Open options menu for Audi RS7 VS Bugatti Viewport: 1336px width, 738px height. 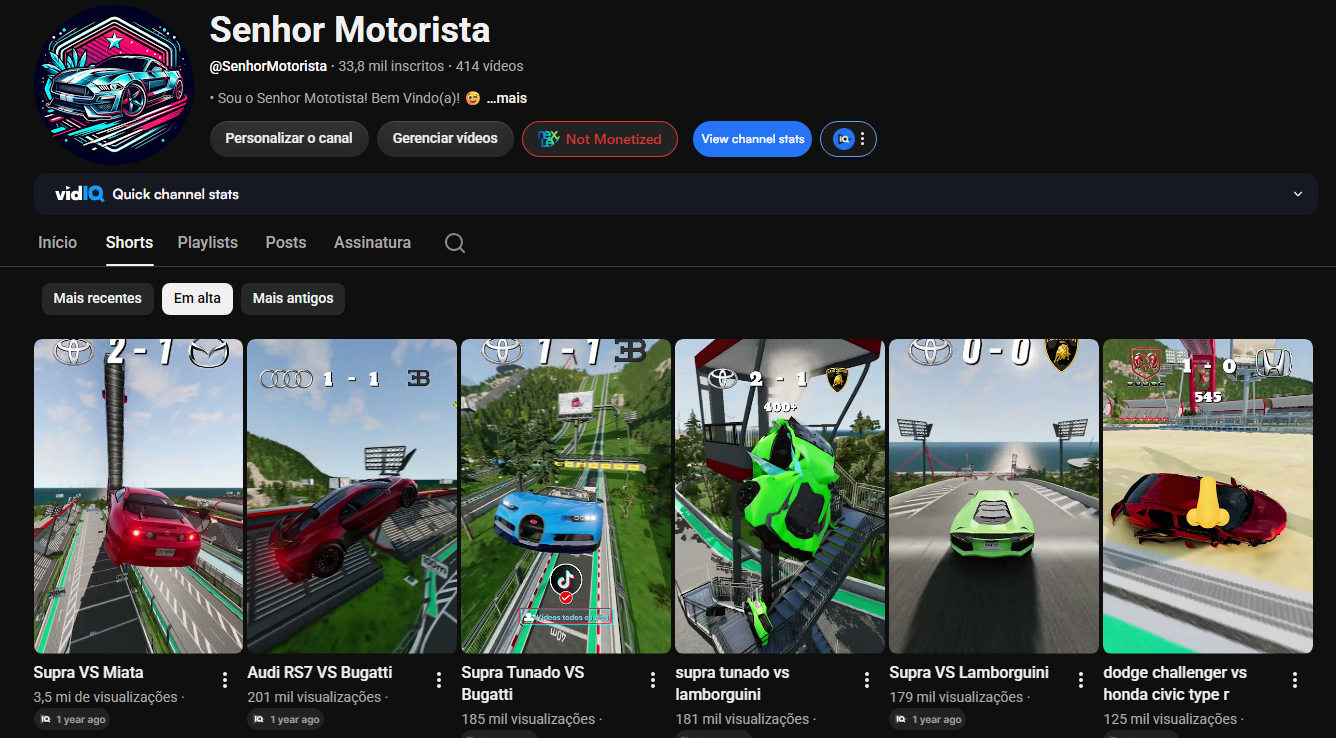tap(438, 680)
